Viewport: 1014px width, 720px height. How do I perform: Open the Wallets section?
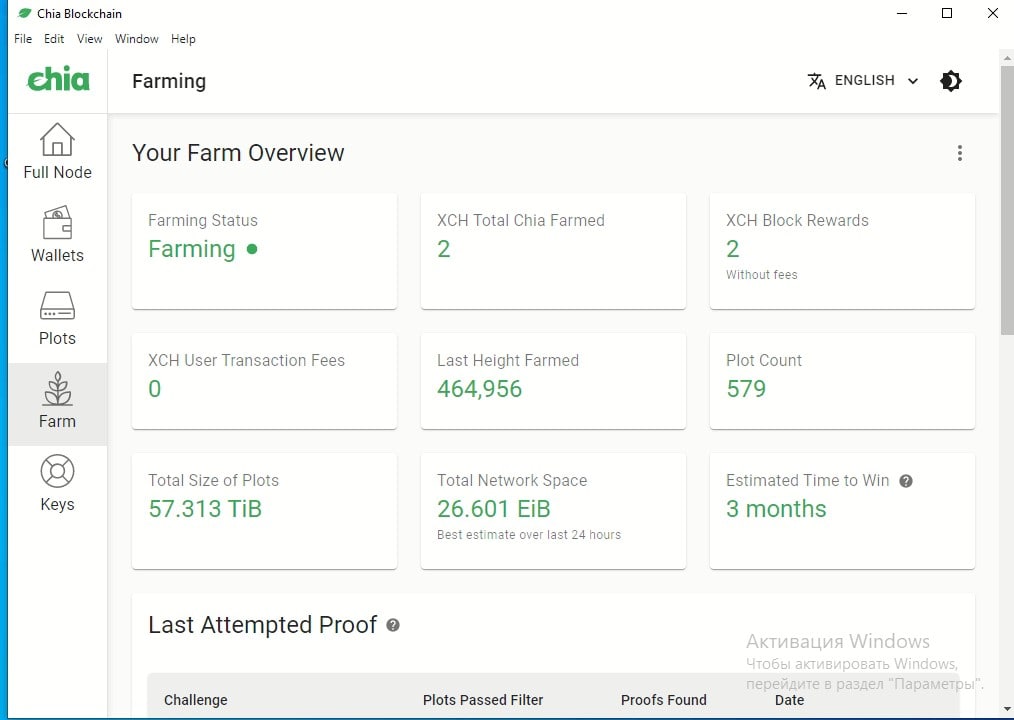57,235
